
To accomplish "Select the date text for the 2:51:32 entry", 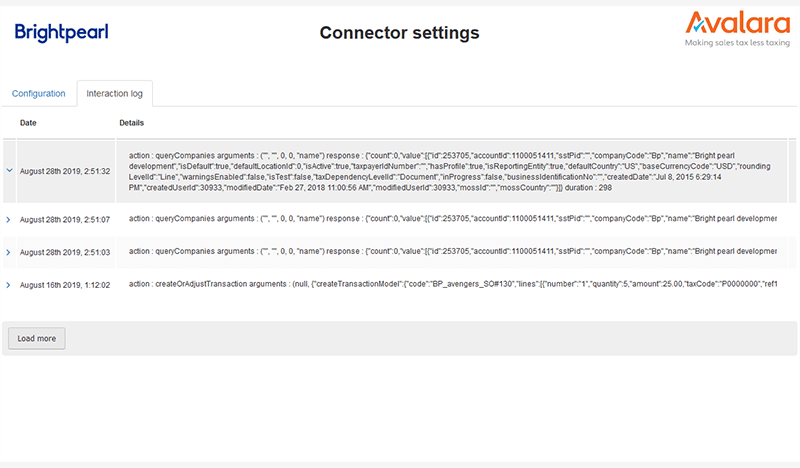I will [65, 171].
